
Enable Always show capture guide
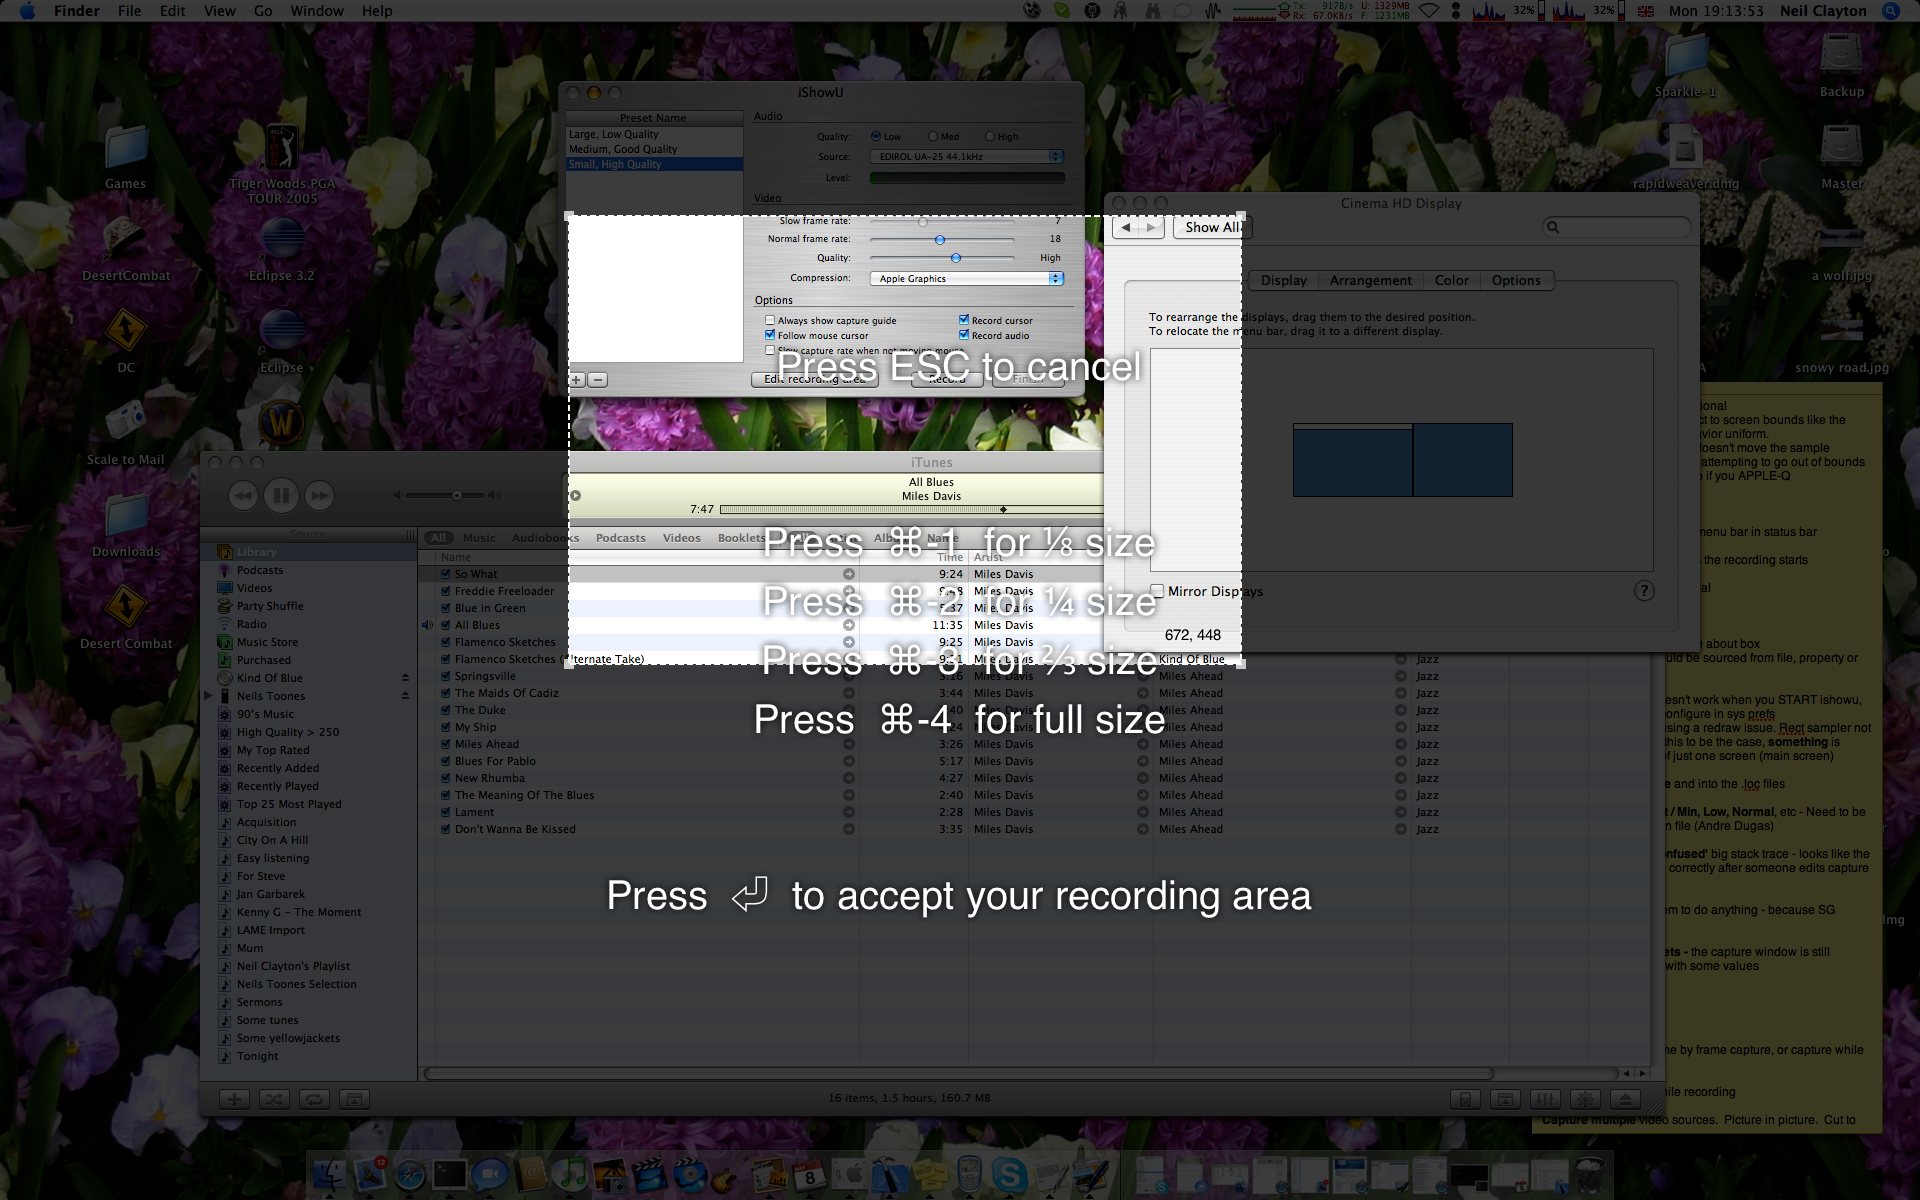(770, 320)
